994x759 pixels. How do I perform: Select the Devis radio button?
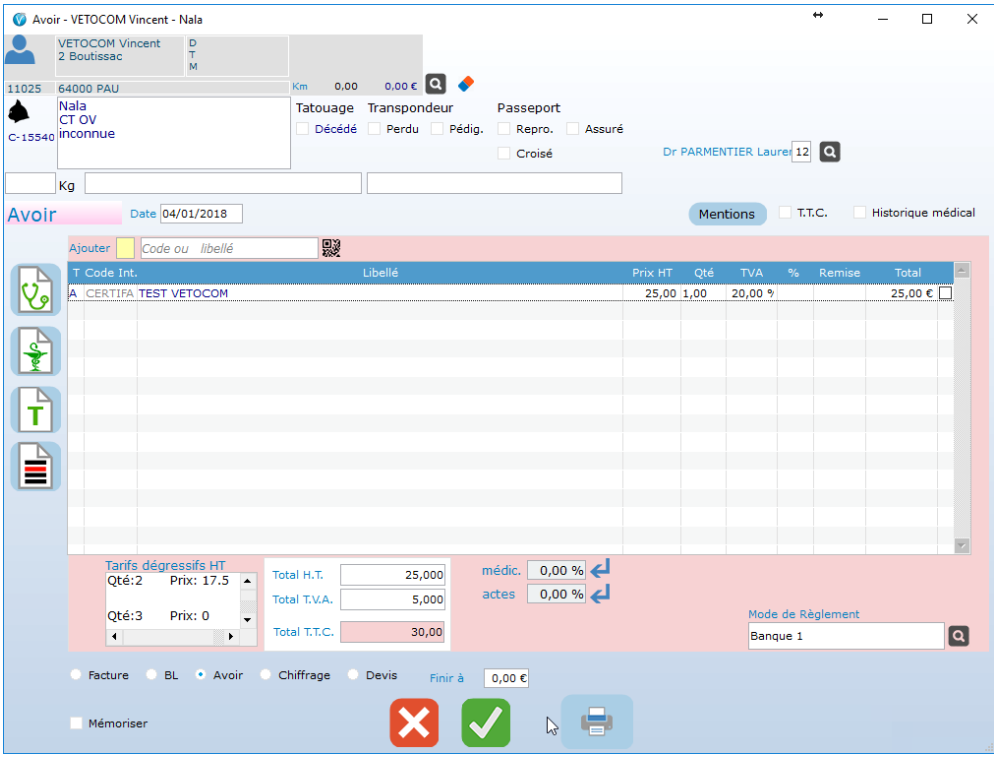[x=353, y=675]
